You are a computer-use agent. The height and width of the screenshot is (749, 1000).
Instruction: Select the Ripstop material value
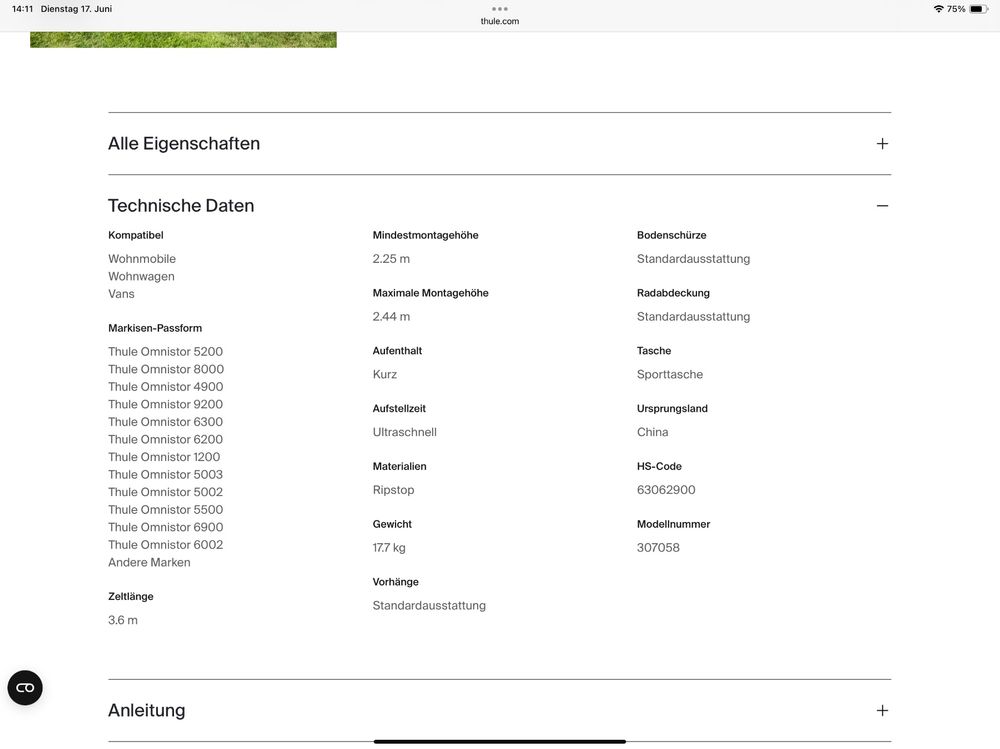coord(393,490)
